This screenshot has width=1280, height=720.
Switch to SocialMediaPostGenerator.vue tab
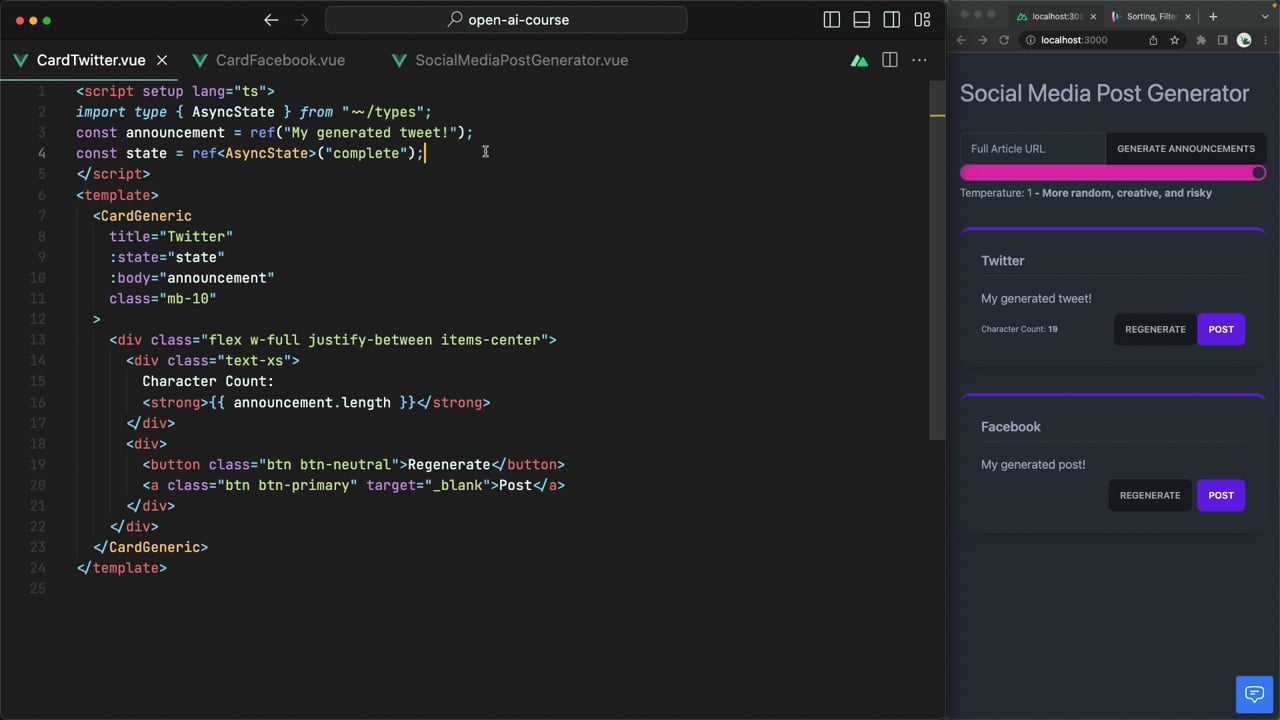coord(521,60)
